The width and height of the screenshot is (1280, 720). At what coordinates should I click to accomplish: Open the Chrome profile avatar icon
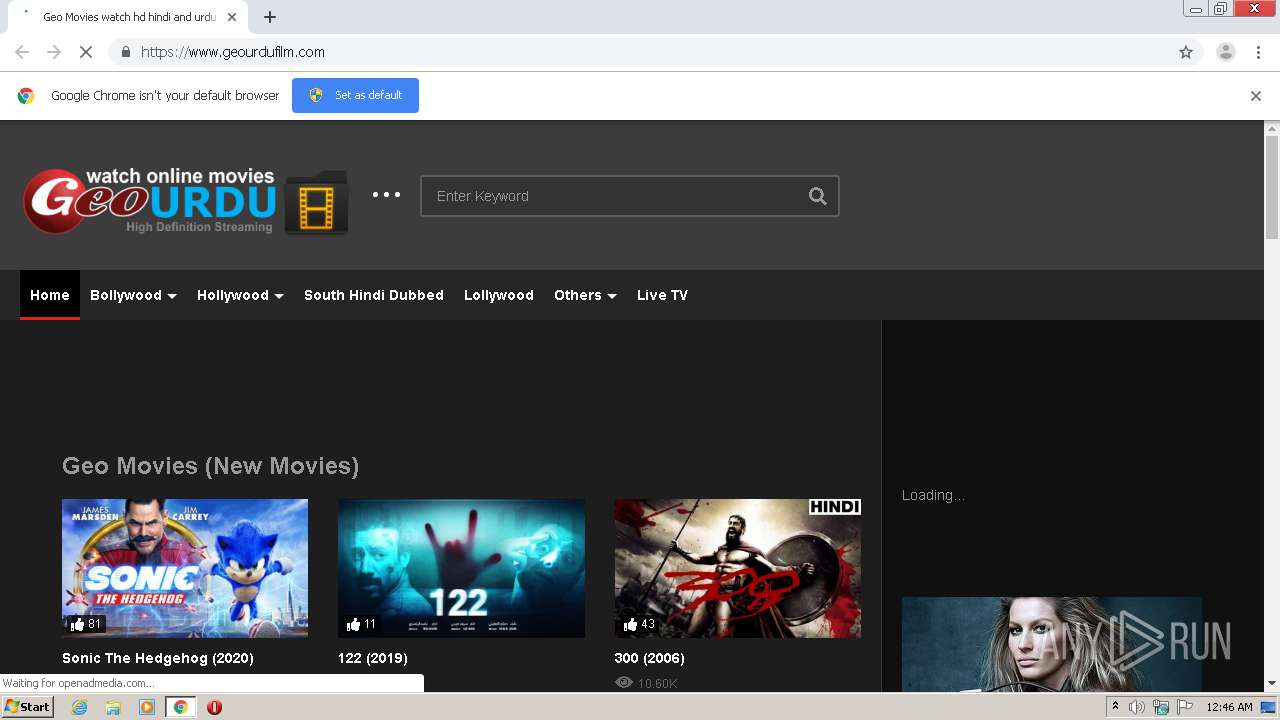(x=1226, y=52)
